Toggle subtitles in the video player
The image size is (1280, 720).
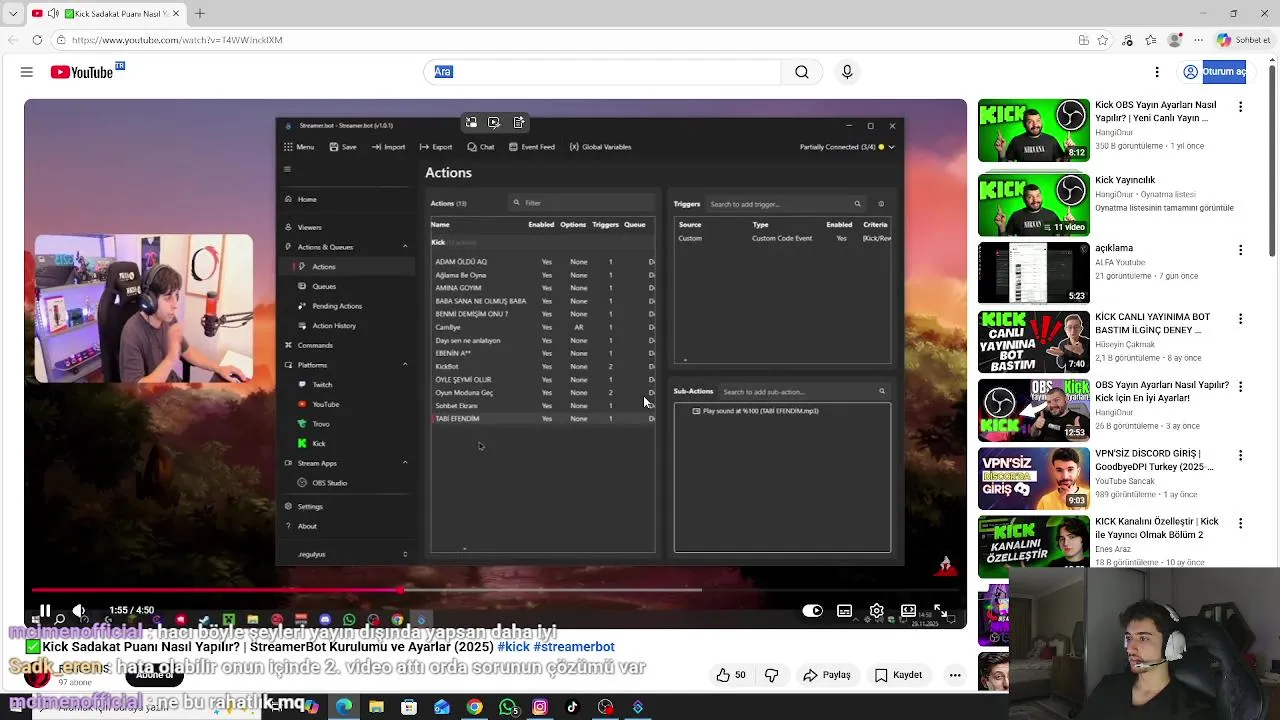[844, 610]
